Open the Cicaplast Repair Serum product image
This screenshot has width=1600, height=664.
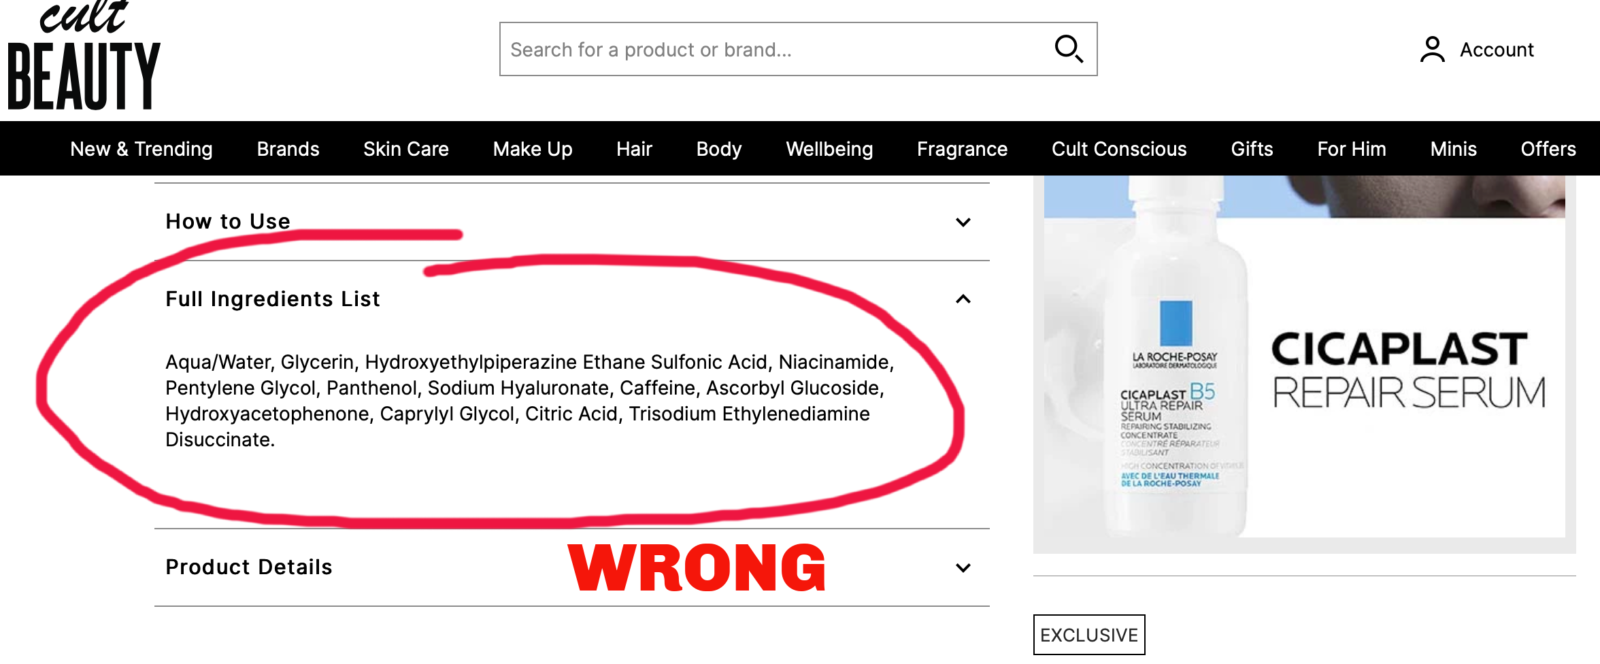click(1304, 364)
